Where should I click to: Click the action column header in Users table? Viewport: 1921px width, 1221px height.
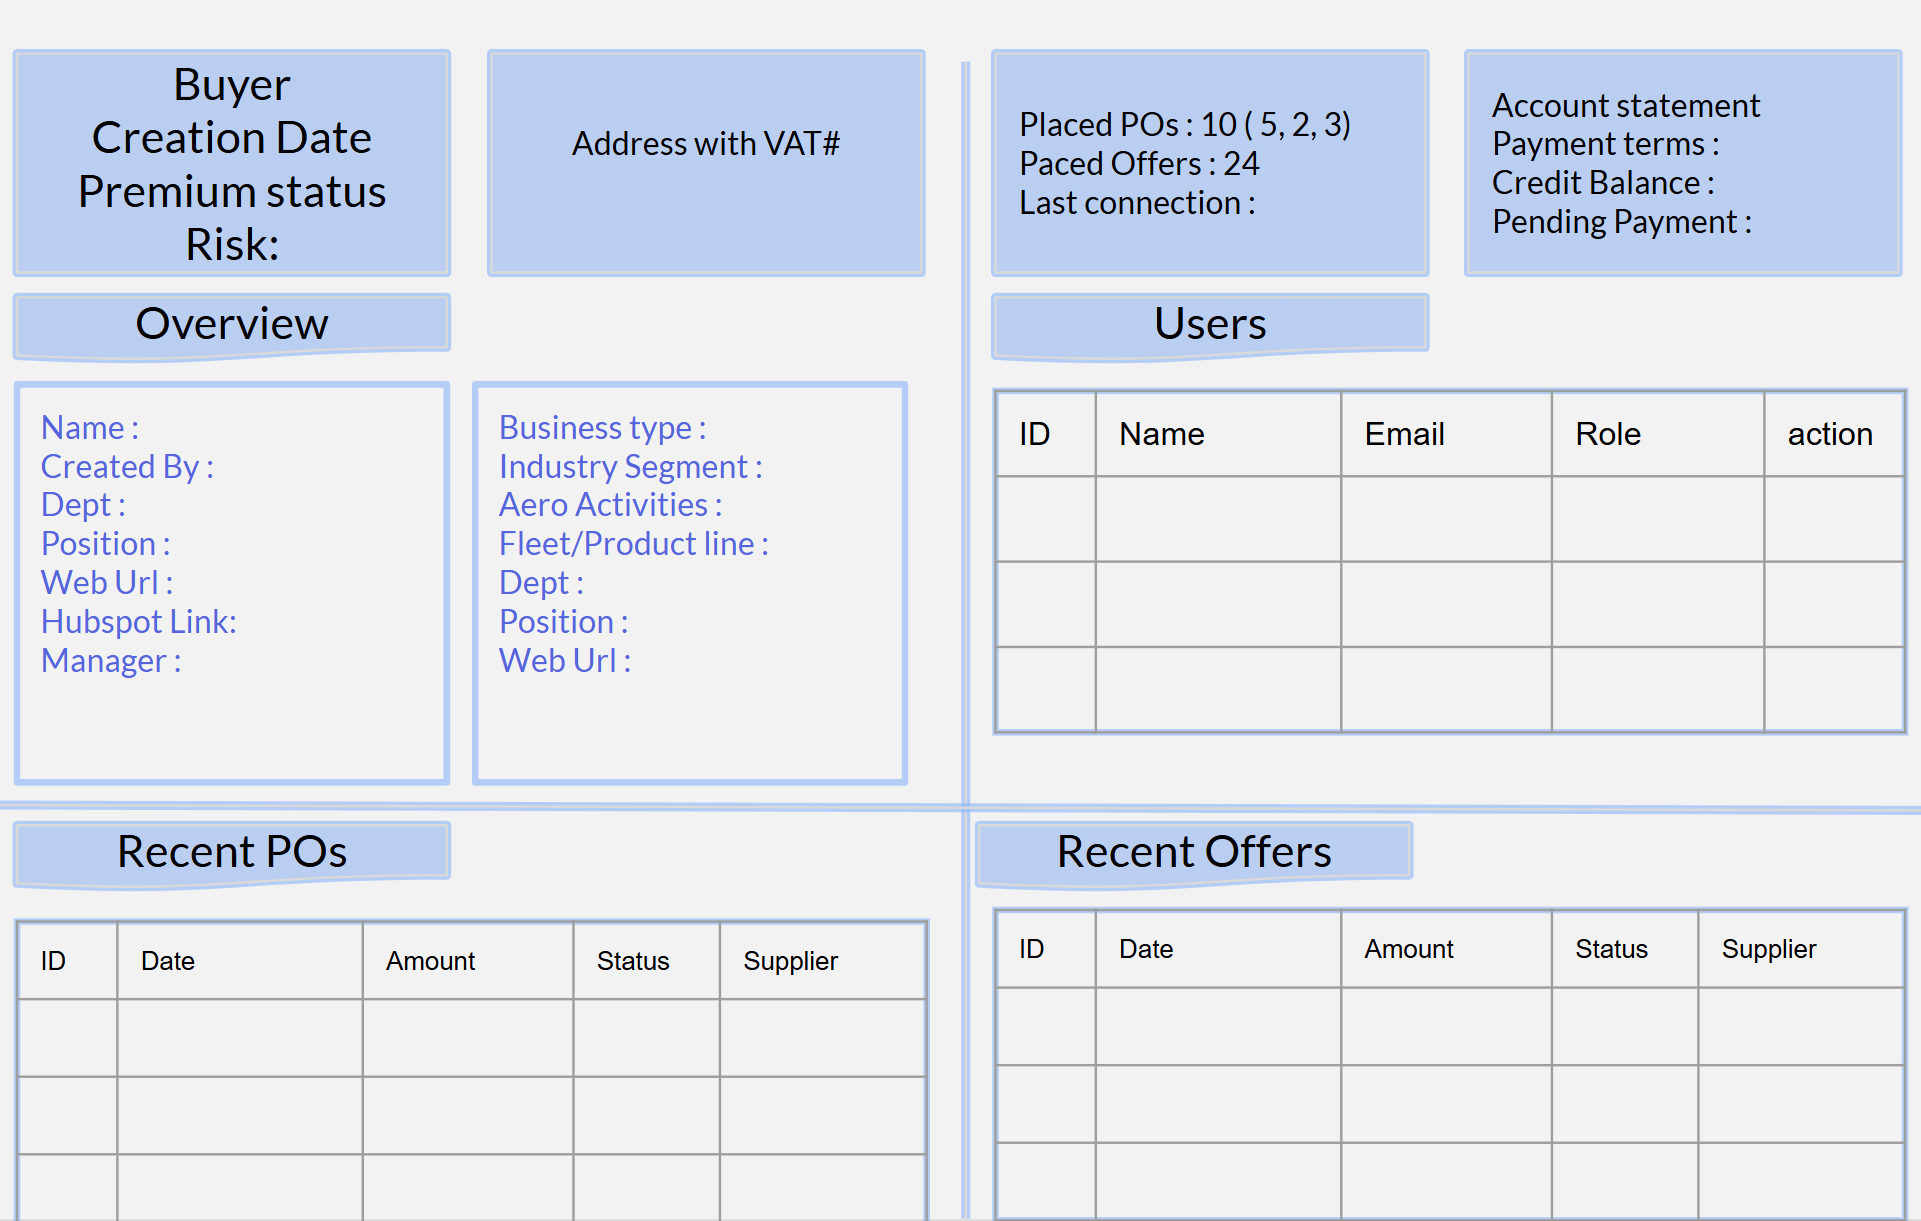(1829, 434)
